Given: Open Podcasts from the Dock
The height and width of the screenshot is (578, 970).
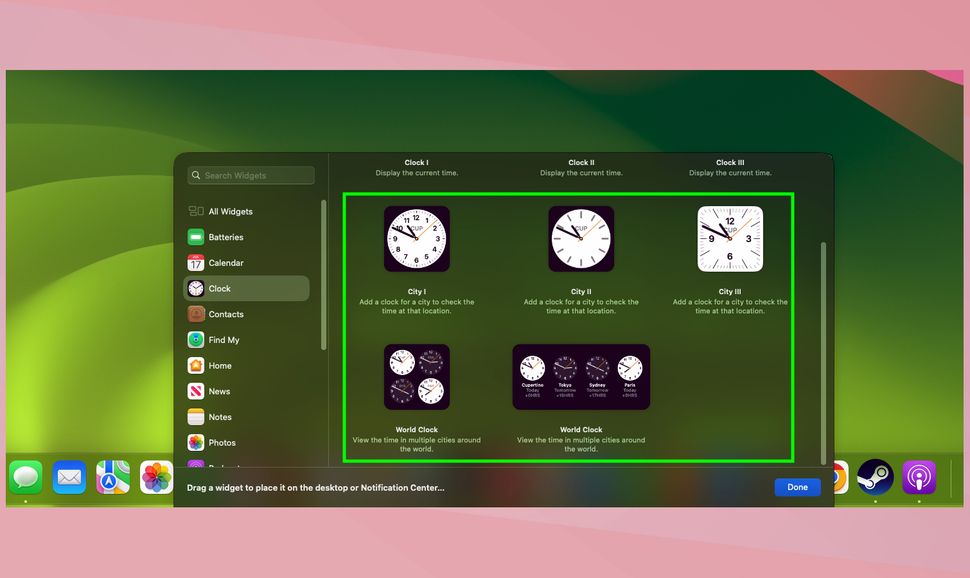Looking at the screenshot, I should [x=918, y=477].
